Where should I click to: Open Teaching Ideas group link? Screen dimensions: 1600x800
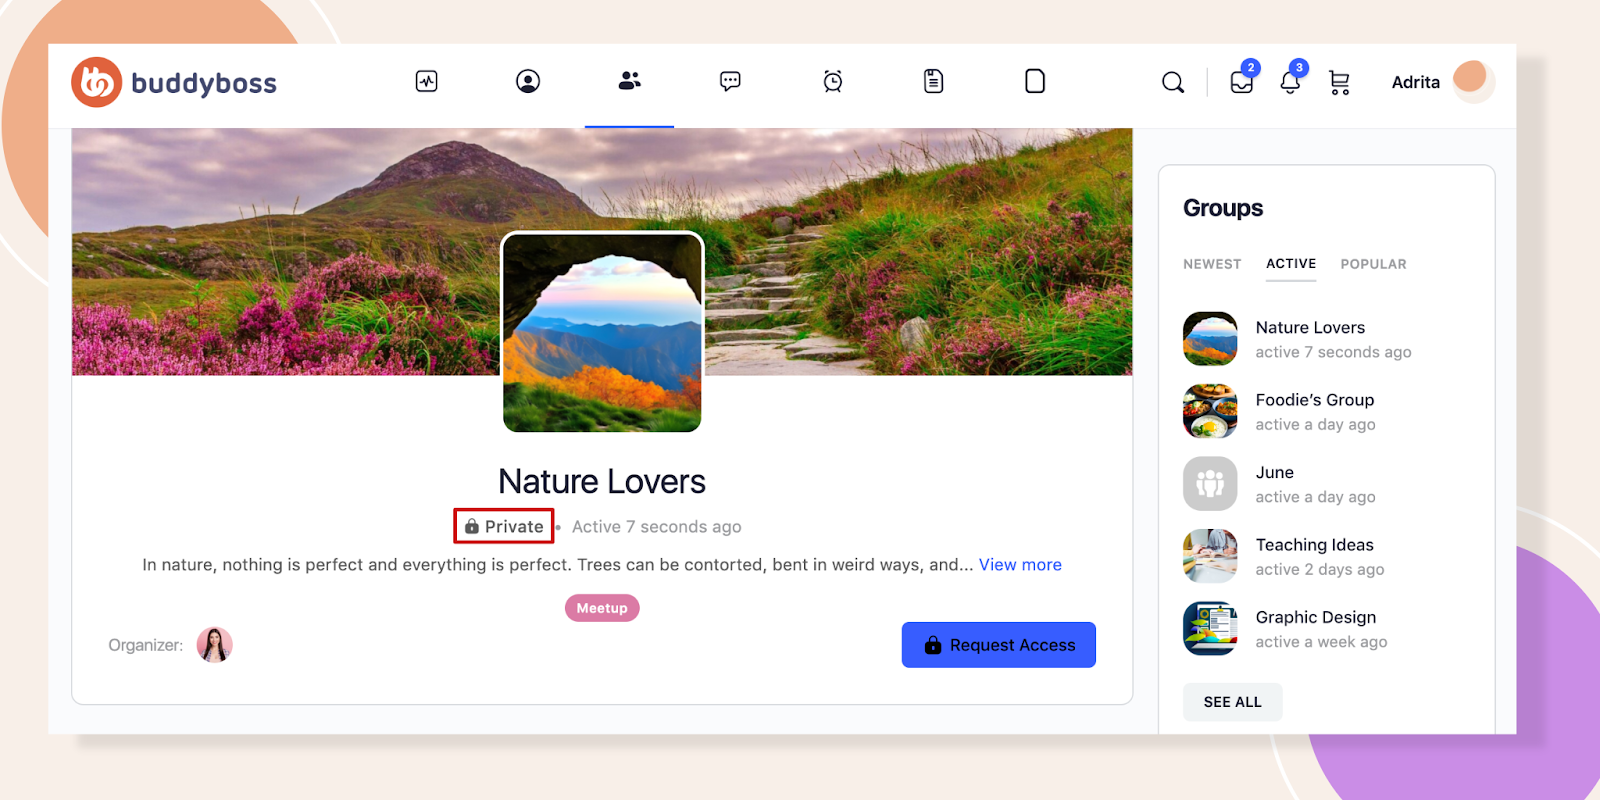point(1315,545)
